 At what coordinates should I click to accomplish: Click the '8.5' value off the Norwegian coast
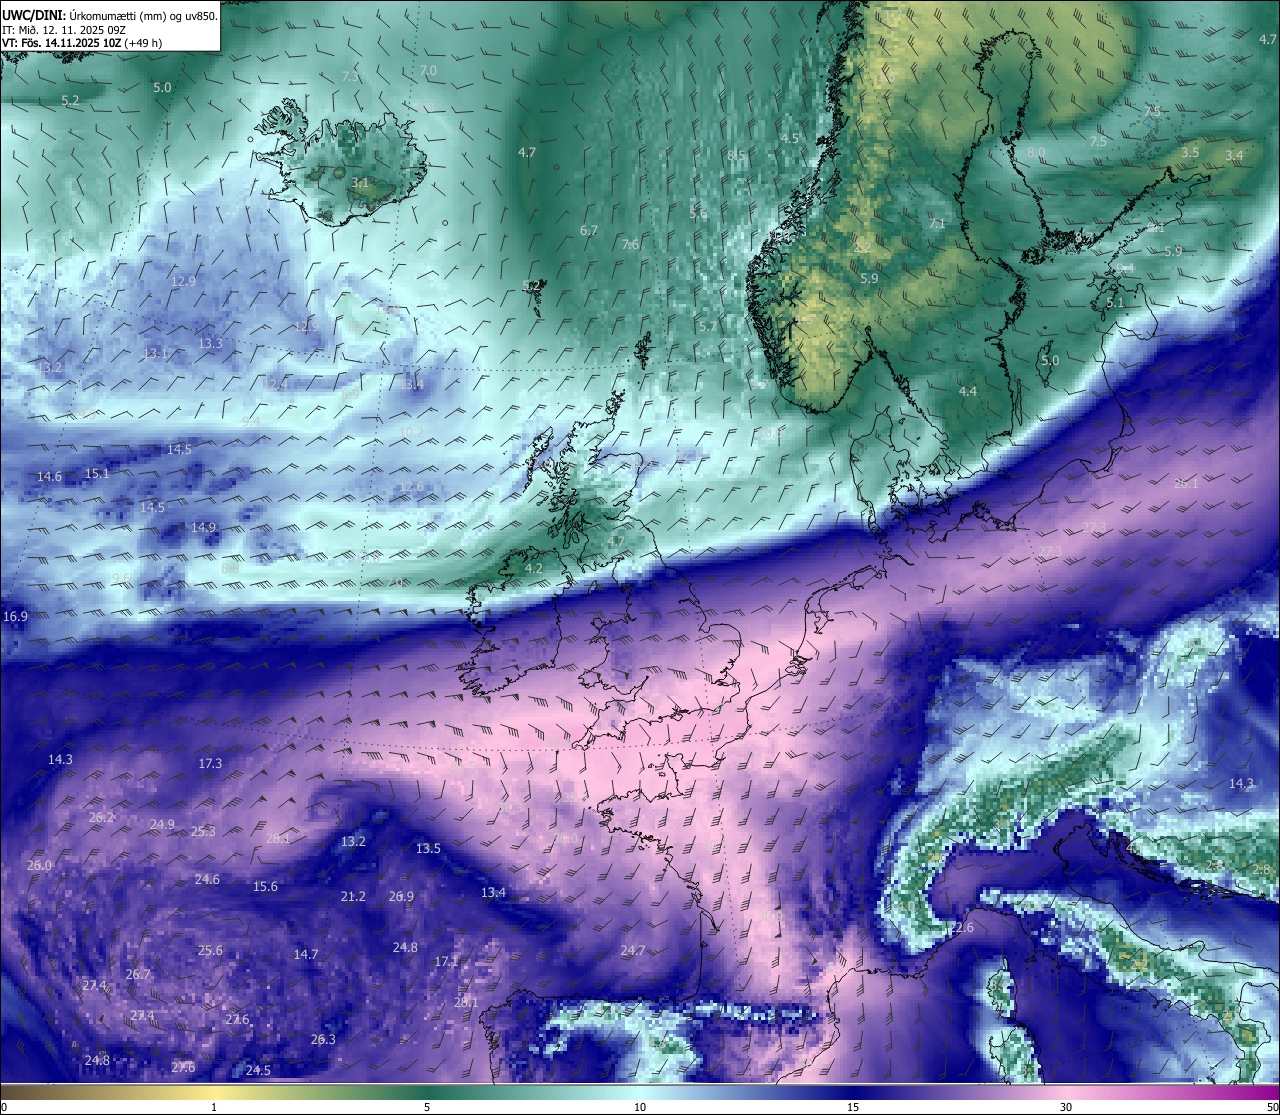click(736, 156)
